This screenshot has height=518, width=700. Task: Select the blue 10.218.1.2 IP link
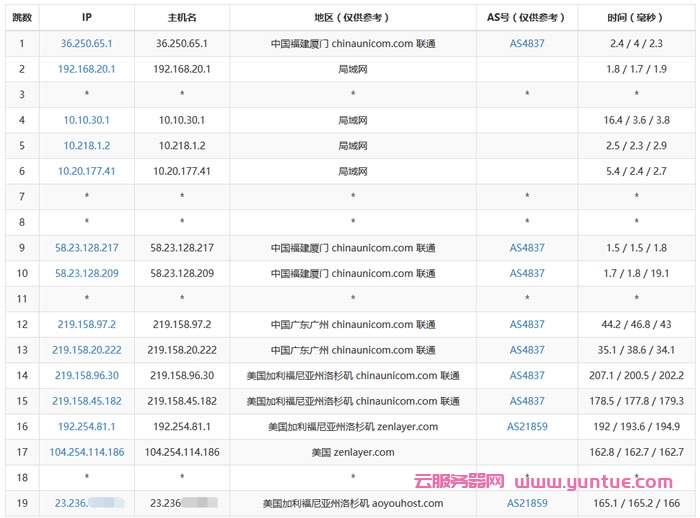(86, 146)
